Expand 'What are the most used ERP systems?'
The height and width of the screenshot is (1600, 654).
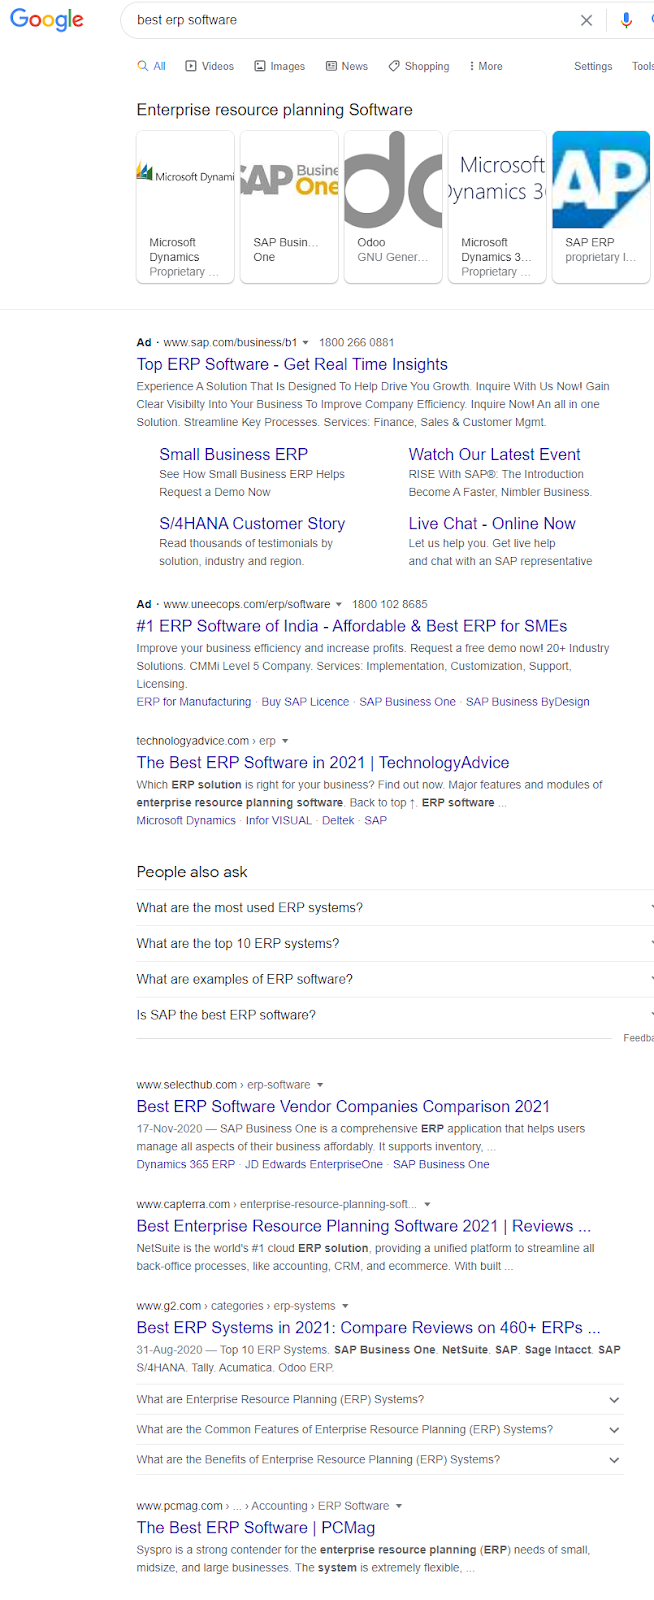[x=395, y=908]
